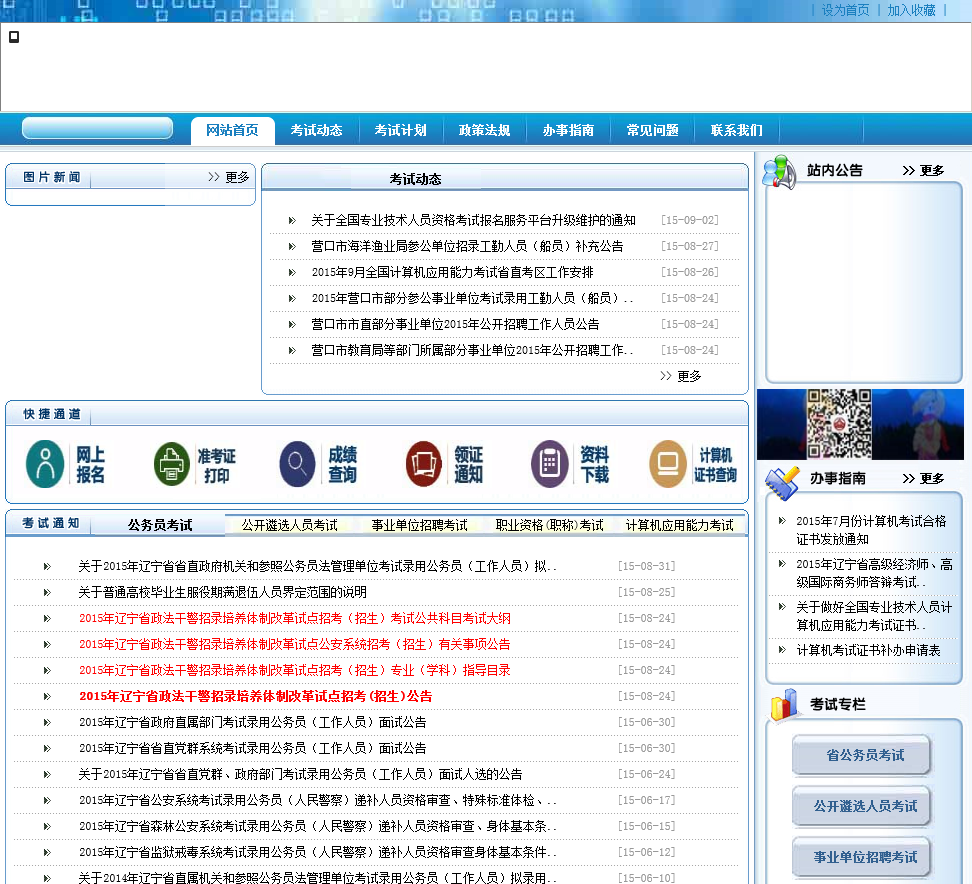Open 2015年辽宁省公安系统 递补人员资格审查 link
This screenshot has height=884, width=972.
point(317,800)
